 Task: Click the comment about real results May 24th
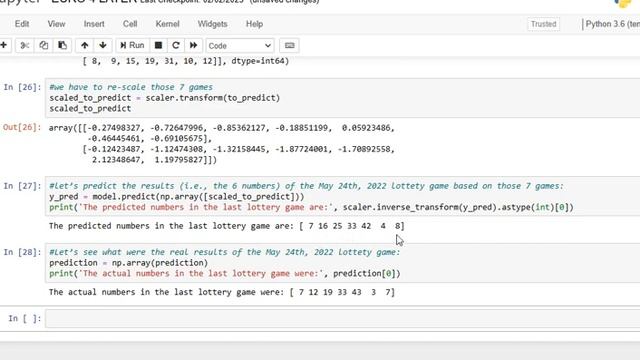[x=225, y=252]
